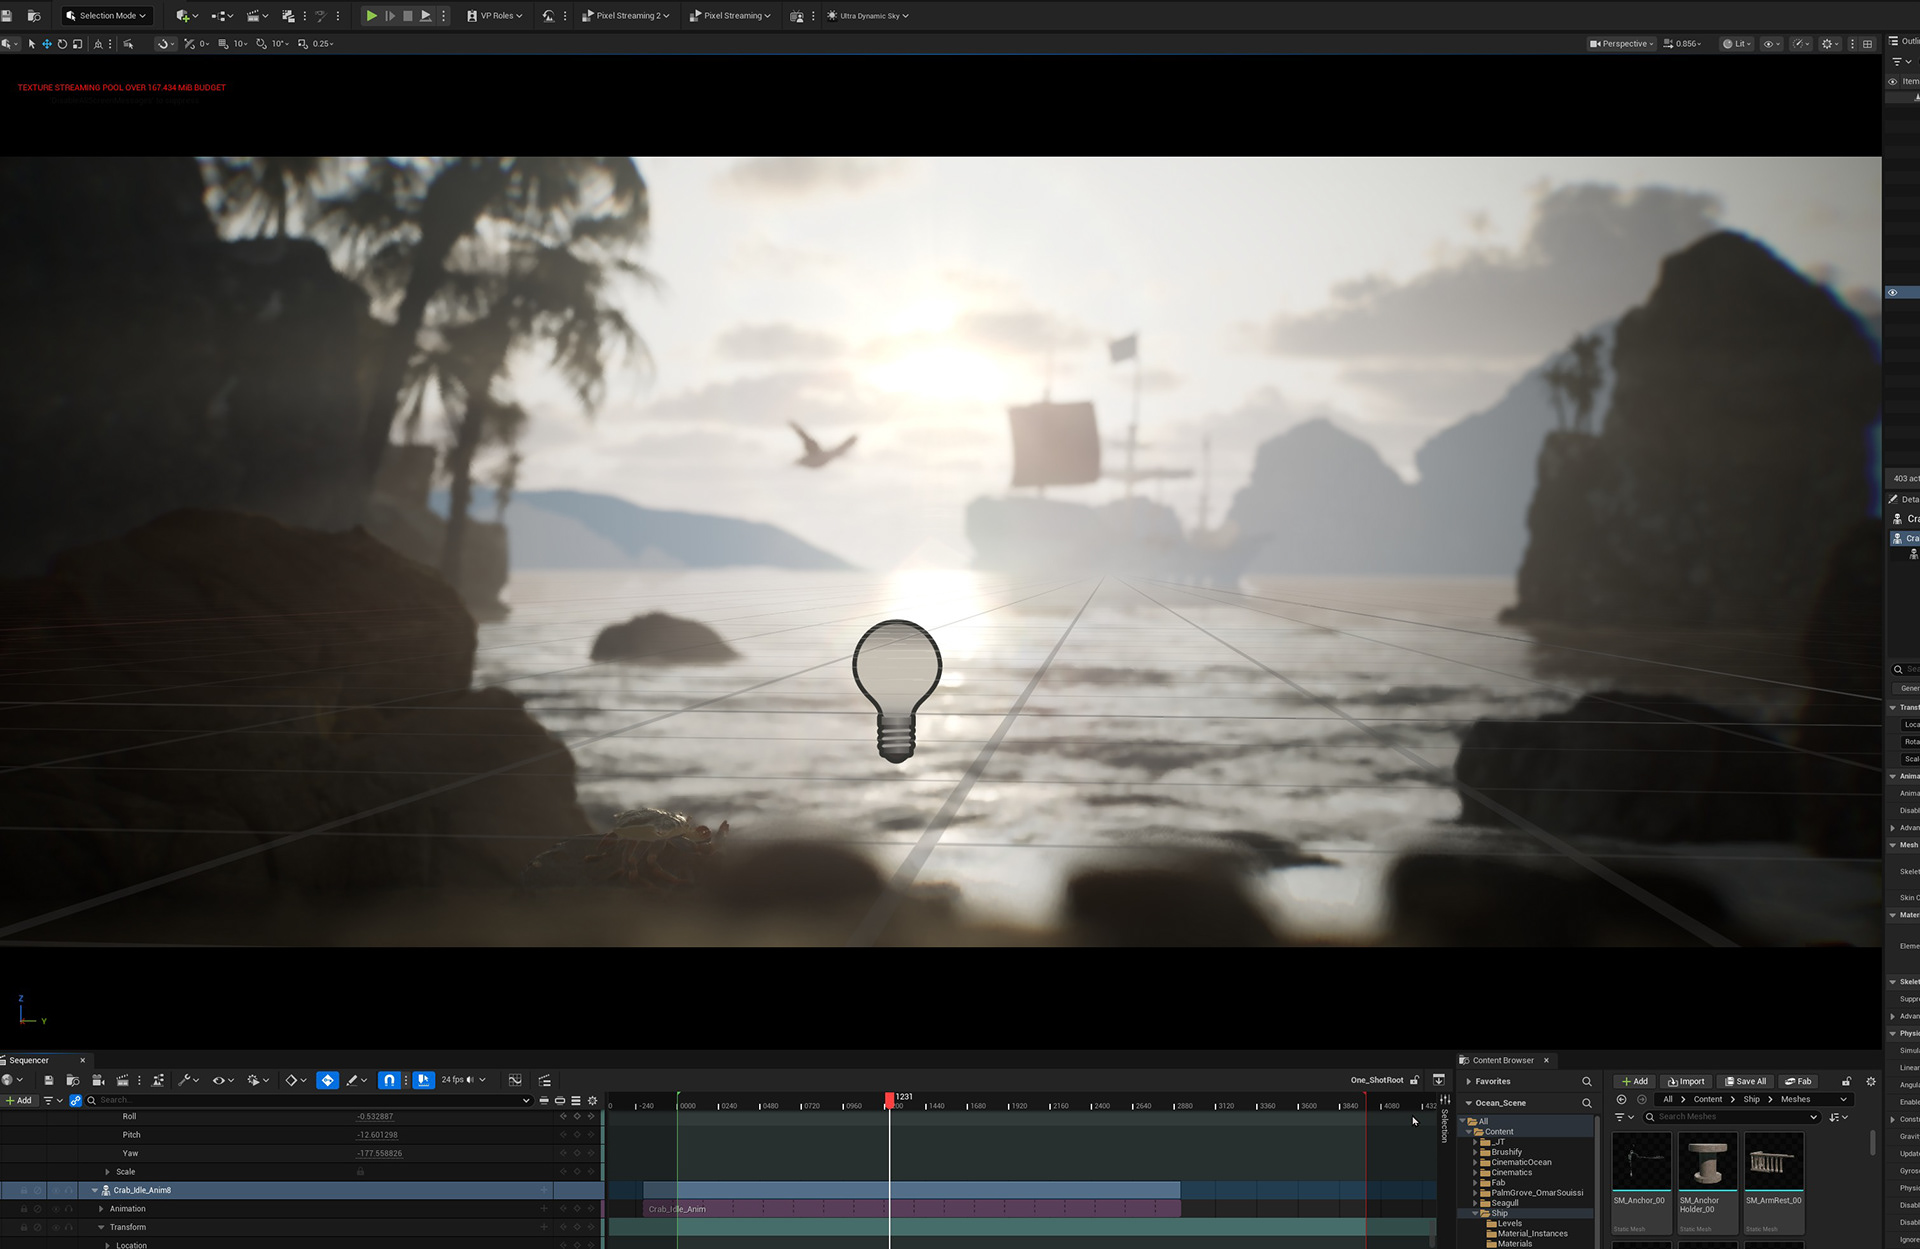Click the Import button in Content Browser
This screenshot has height=1249, width=1920.
click(x=1686, y=1081)
